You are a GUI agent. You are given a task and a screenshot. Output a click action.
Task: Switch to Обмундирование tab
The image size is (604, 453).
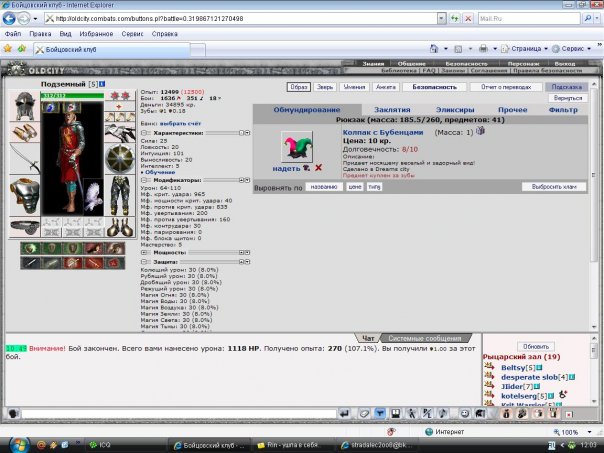point(307,110)
